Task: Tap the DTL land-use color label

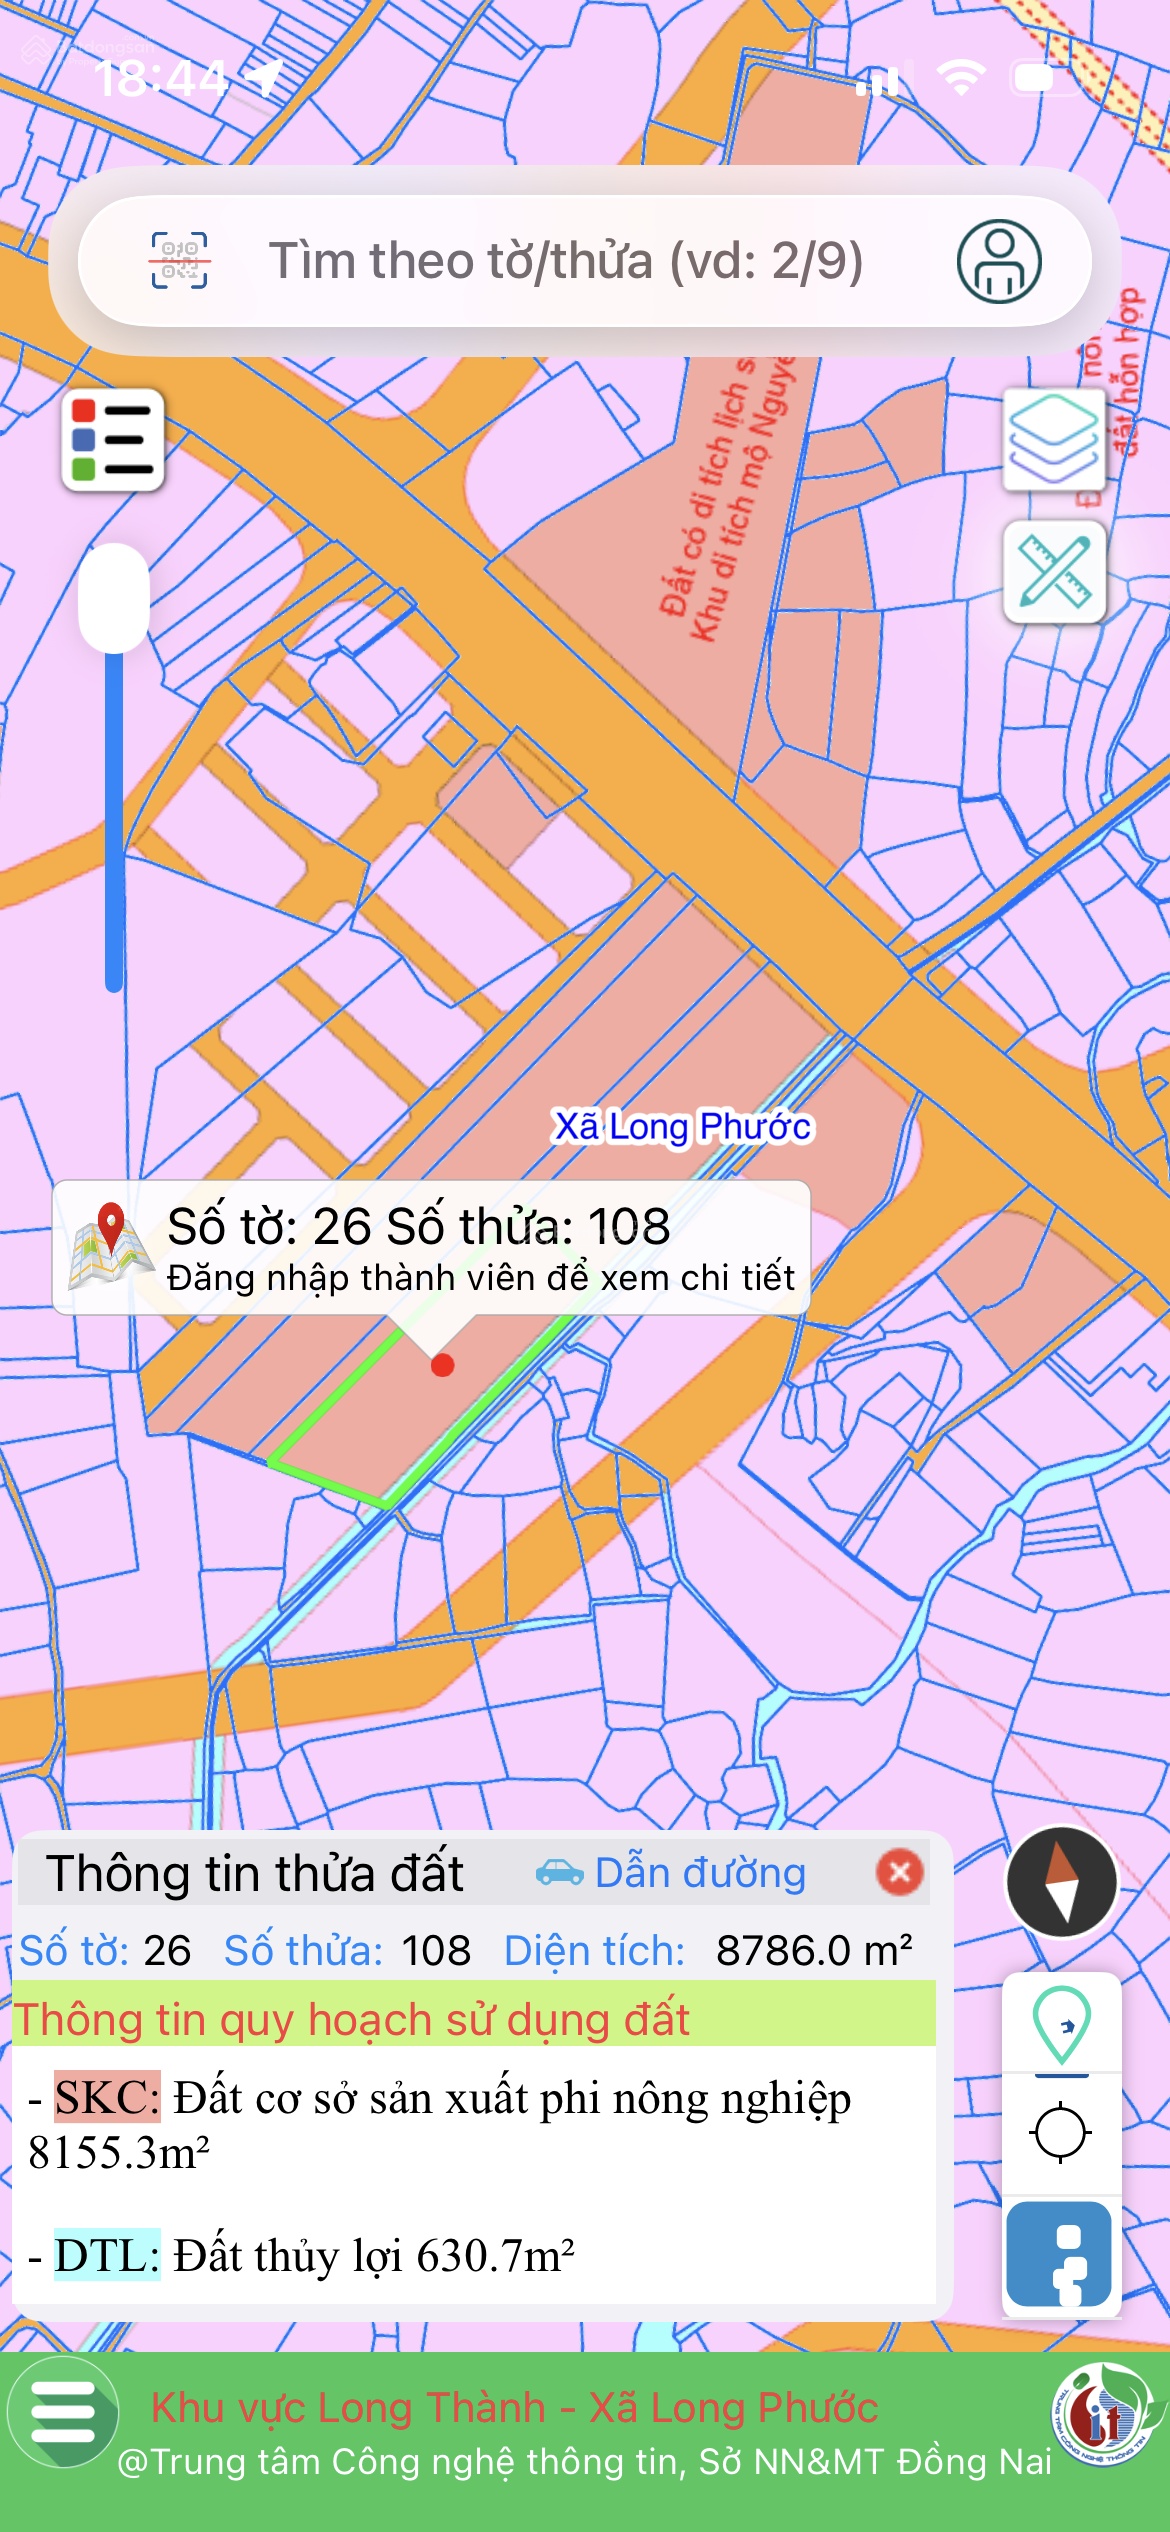Action: click(106, 2255)
